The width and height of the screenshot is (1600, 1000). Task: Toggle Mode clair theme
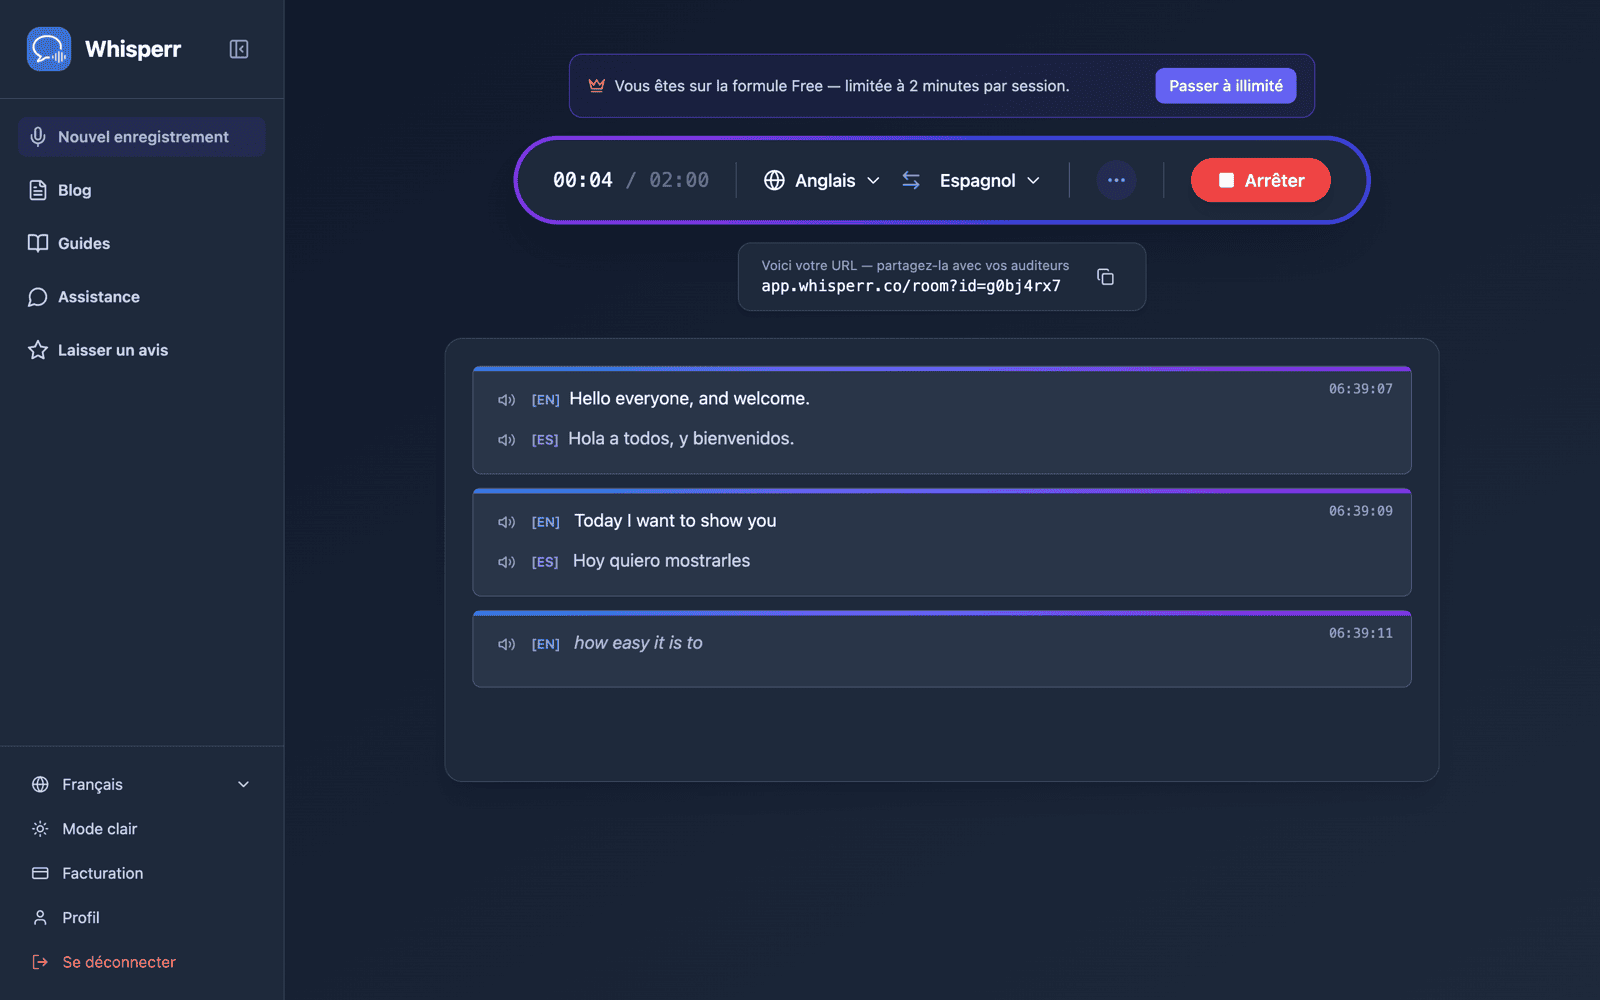[141, 829]
